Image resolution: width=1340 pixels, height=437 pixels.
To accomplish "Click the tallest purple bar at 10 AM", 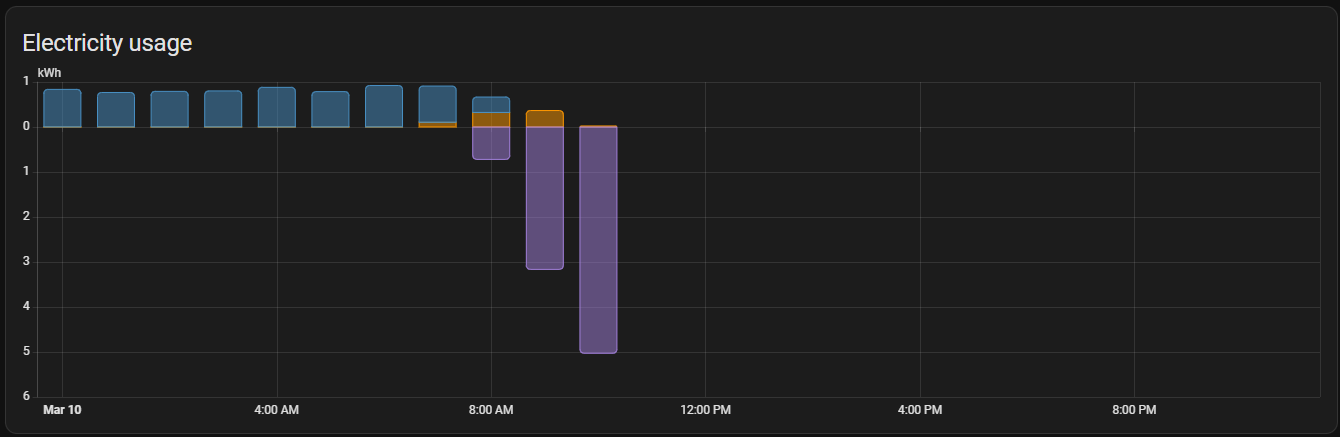I will (598, 240).
